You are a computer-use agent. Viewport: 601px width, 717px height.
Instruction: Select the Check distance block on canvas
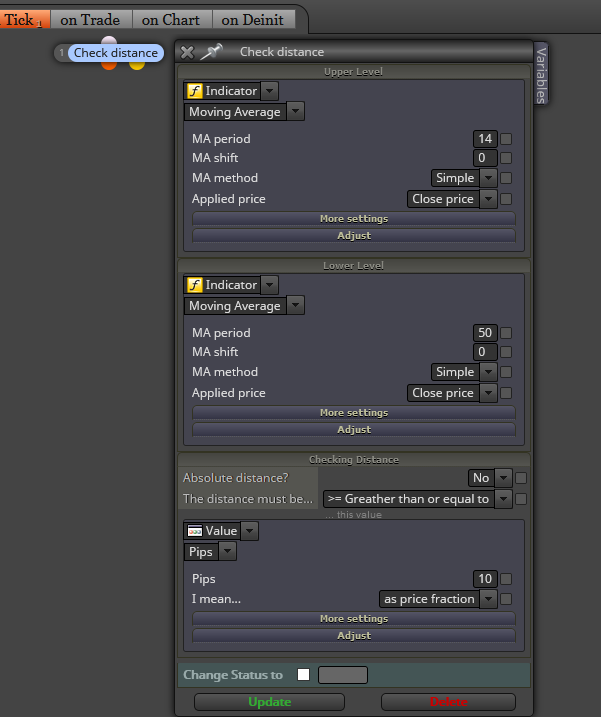click(x=115, y=53)
